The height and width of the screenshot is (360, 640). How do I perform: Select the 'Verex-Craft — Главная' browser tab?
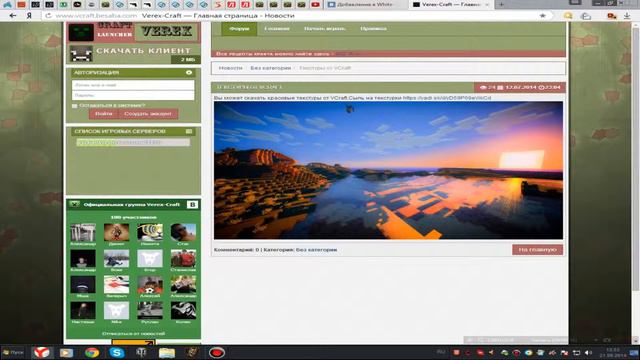pyautogui.click(x=450, y=4)
